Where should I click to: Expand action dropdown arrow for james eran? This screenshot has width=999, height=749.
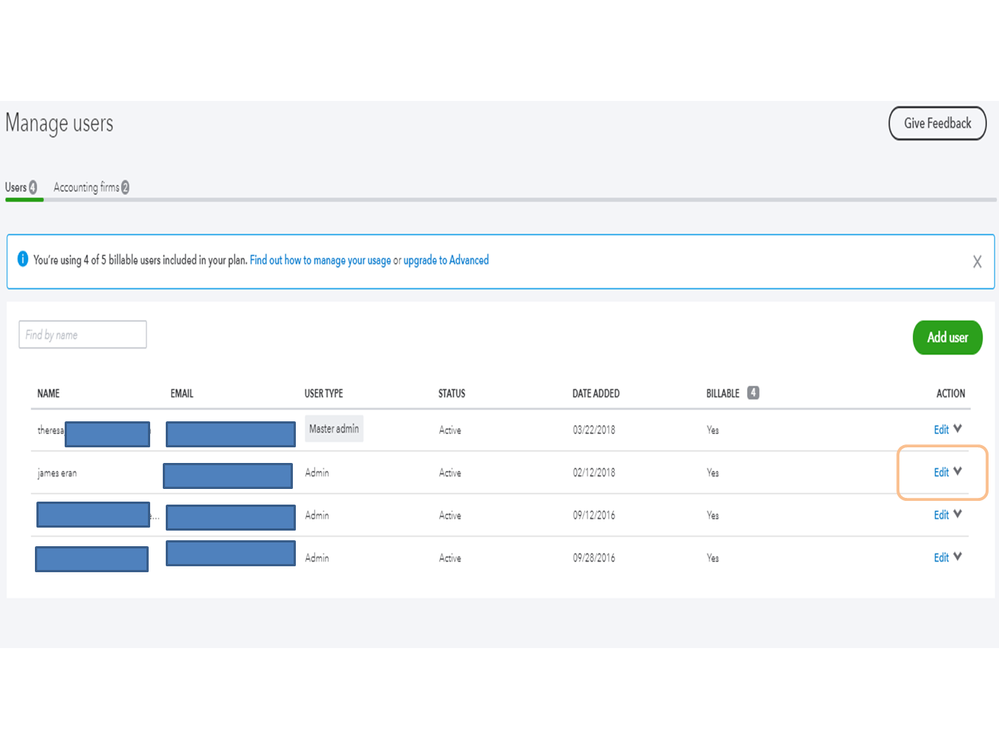(x=958, y=472)
